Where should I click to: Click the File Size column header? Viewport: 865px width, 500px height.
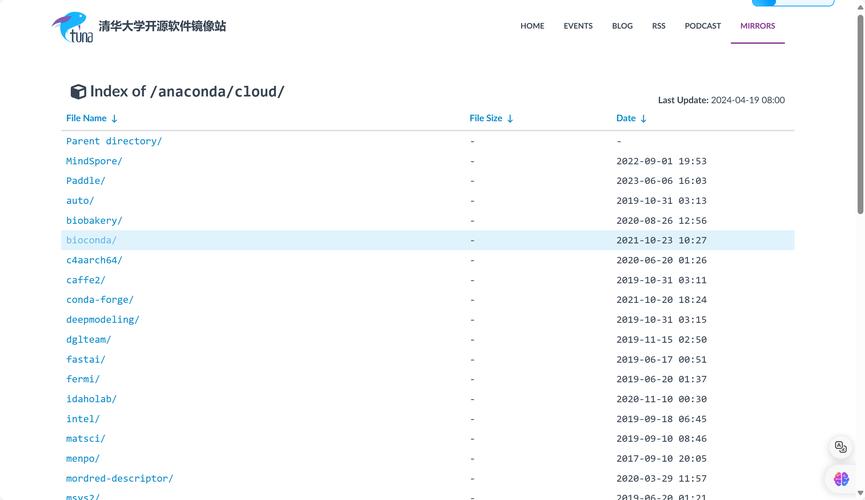485,118
